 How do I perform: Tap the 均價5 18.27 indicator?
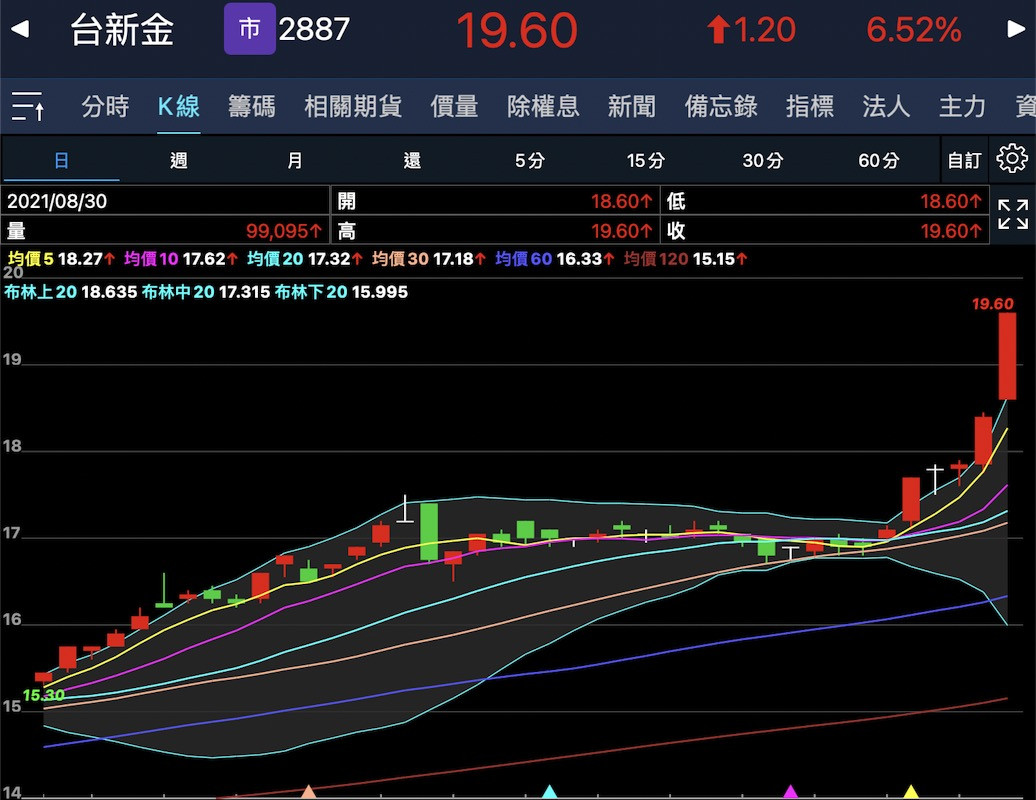pyautogui.click(x=61, y=259)
